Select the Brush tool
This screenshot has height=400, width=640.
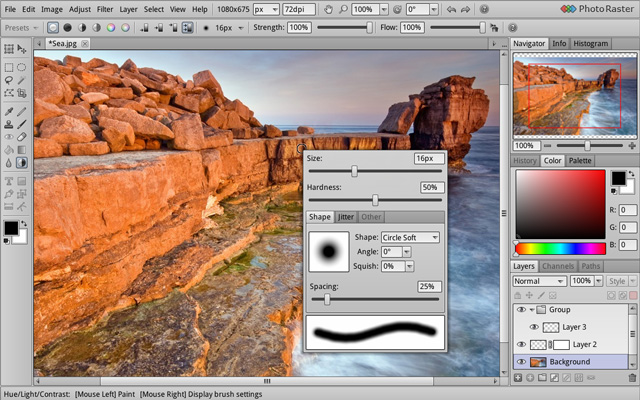(x=22, y=124)
